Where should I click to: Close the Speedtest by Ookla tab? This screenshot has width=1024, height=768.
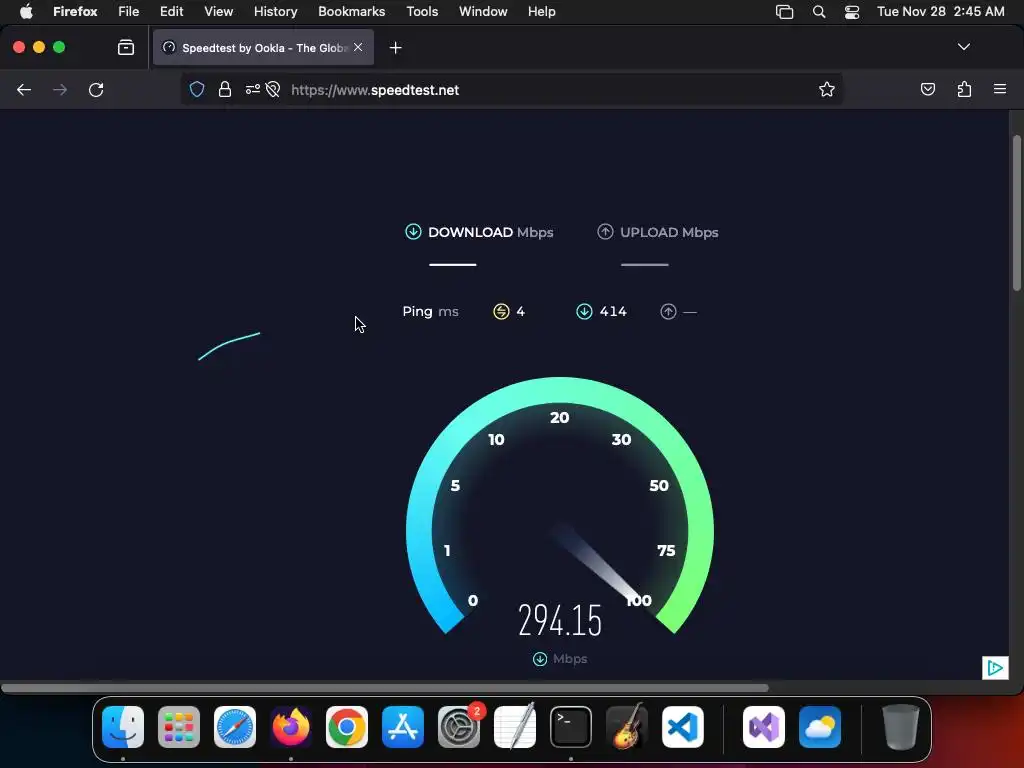point(358,47)
